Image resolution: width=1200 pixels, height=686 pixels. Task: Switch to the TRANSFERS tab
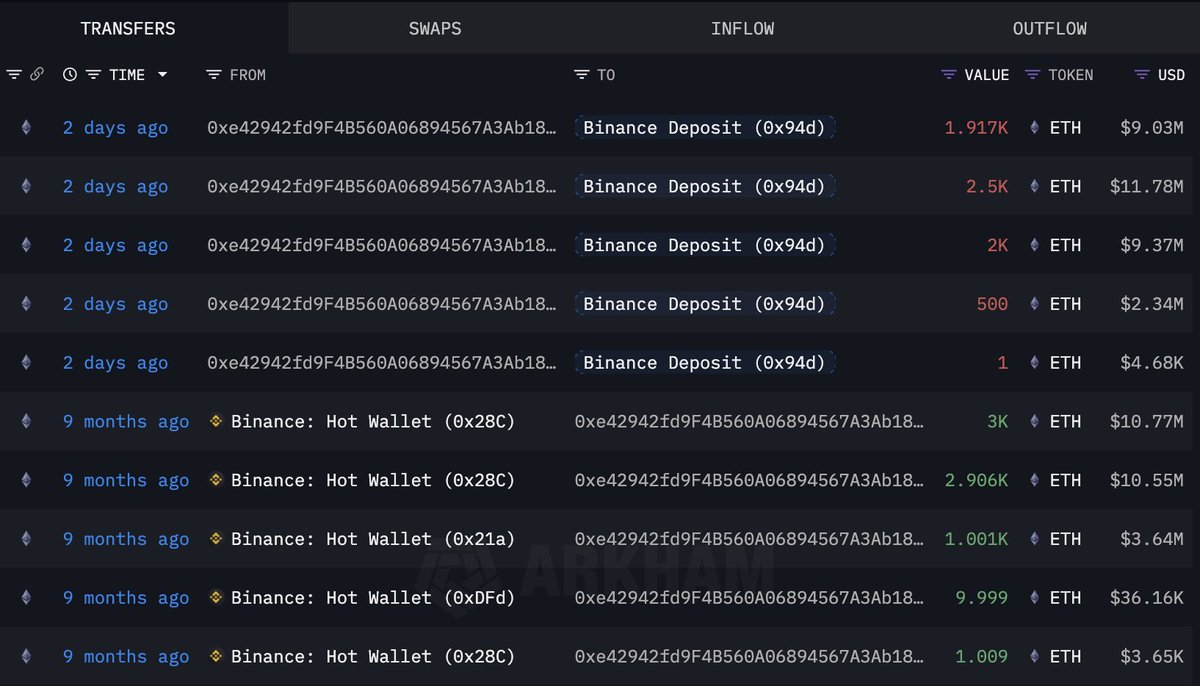(128, 29)
